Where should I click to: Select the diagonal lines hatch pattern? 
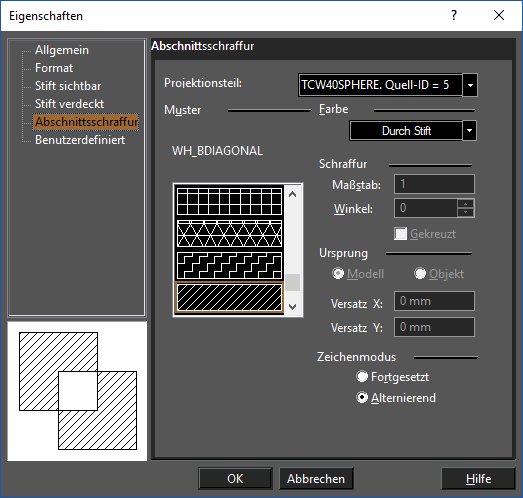[x=229, y=298]
